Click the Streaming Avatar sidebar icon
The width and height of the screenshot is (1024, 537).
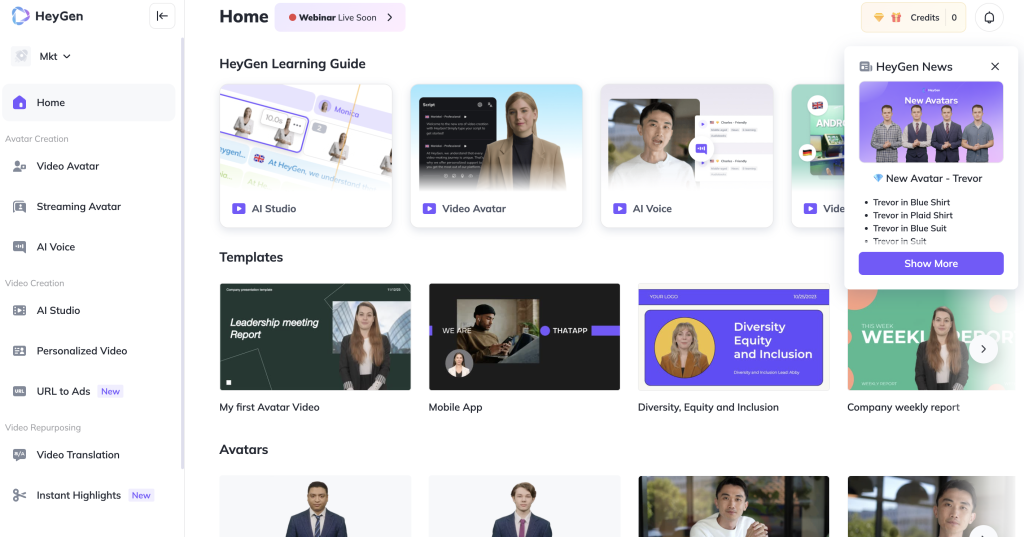[19, 207]
